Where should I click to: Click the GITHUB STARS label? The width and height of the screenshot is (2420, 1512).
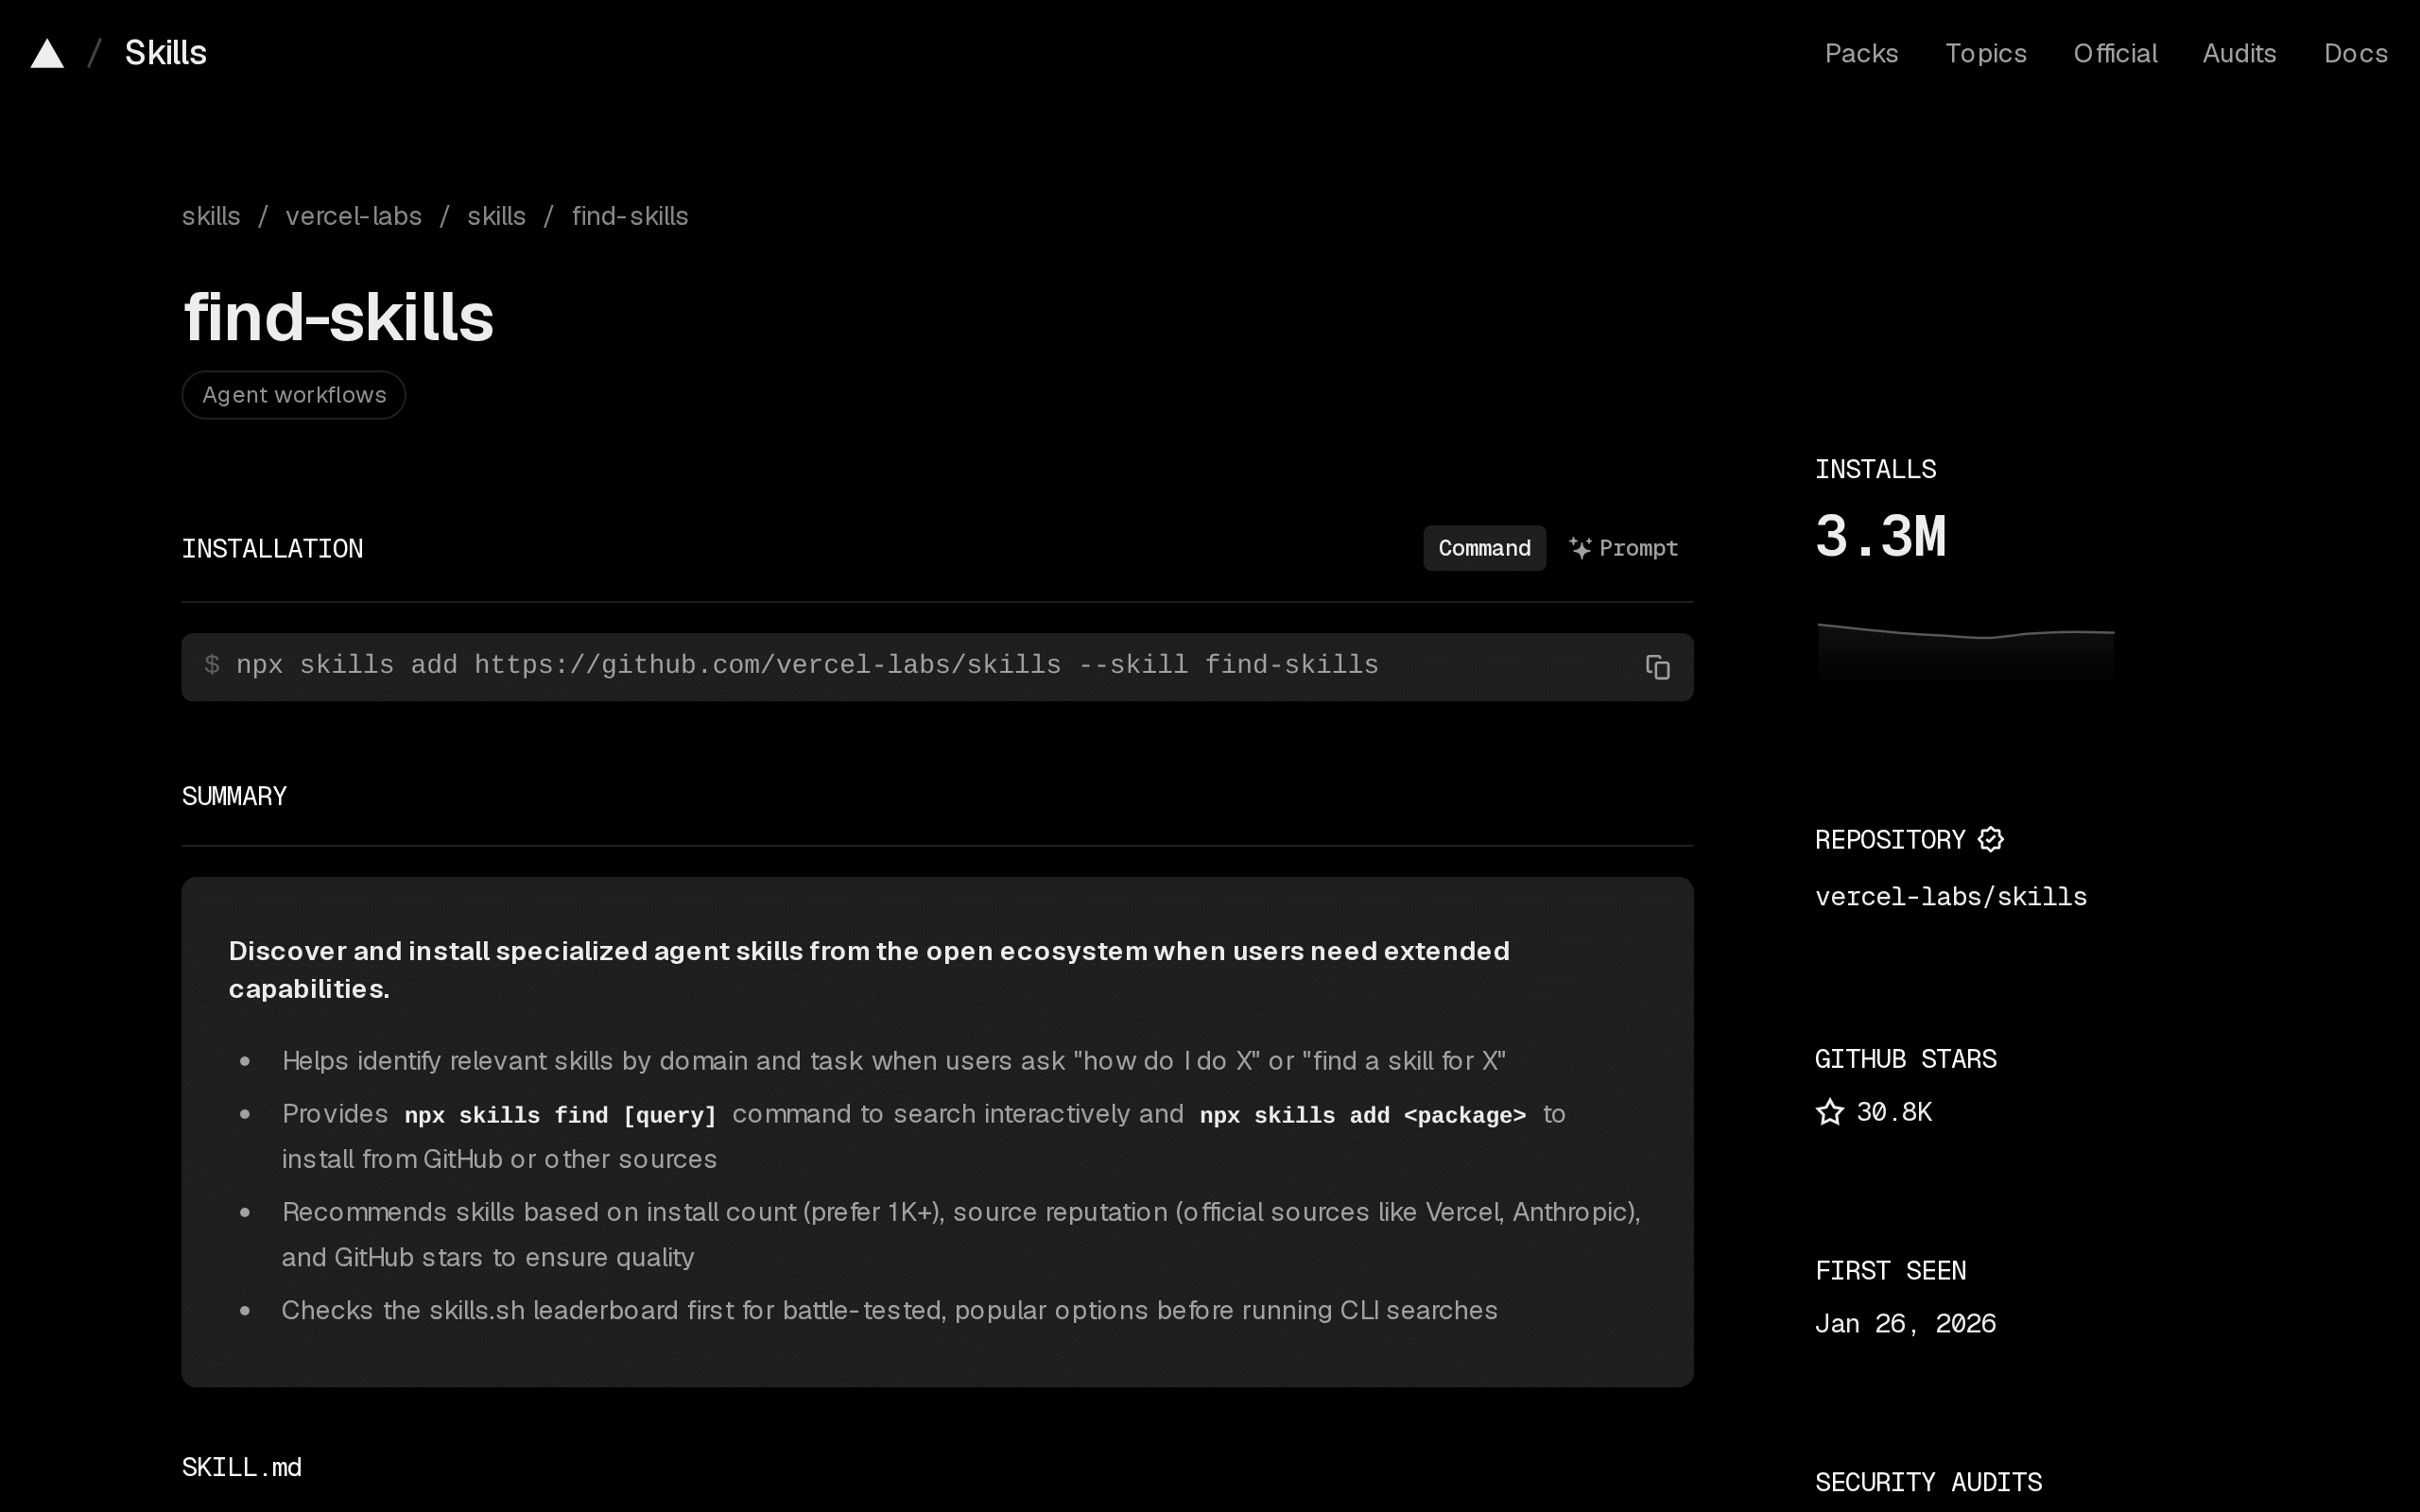click(1905, 1059)
